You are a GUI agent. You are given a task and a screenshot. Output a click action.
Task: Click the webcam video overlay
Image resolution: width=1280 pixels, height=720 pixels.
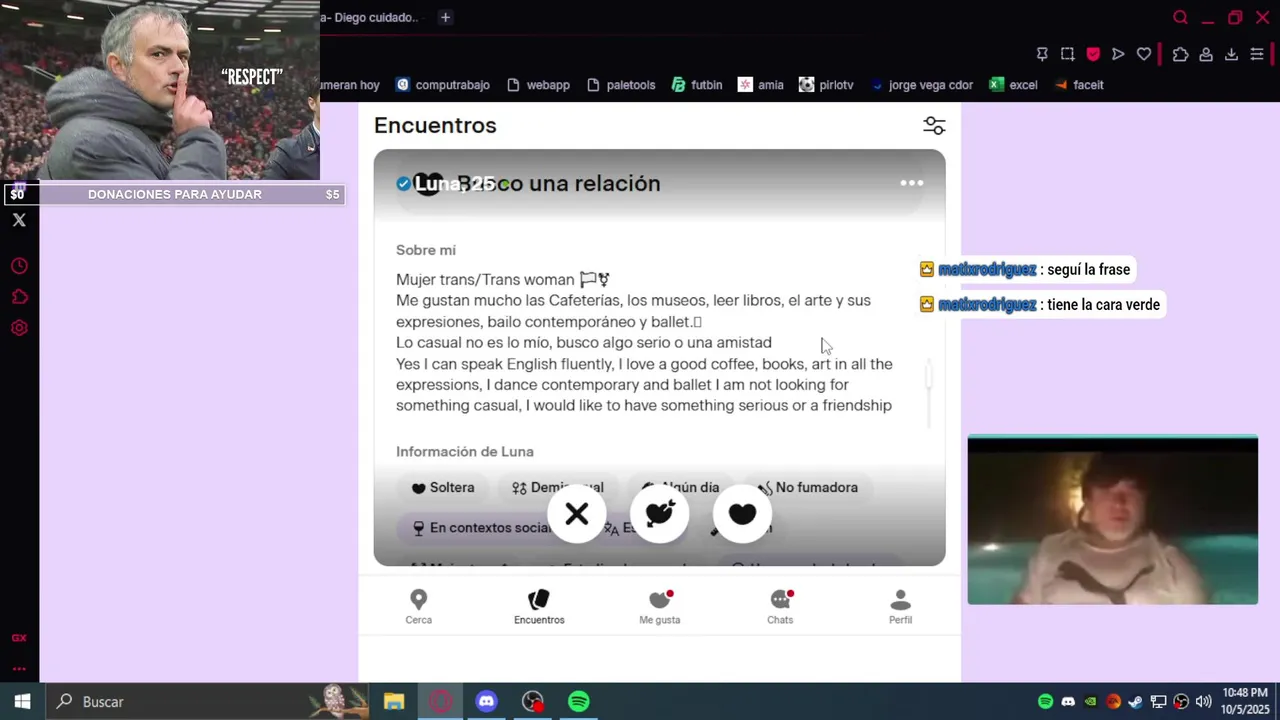click(x=1112, y=520)
